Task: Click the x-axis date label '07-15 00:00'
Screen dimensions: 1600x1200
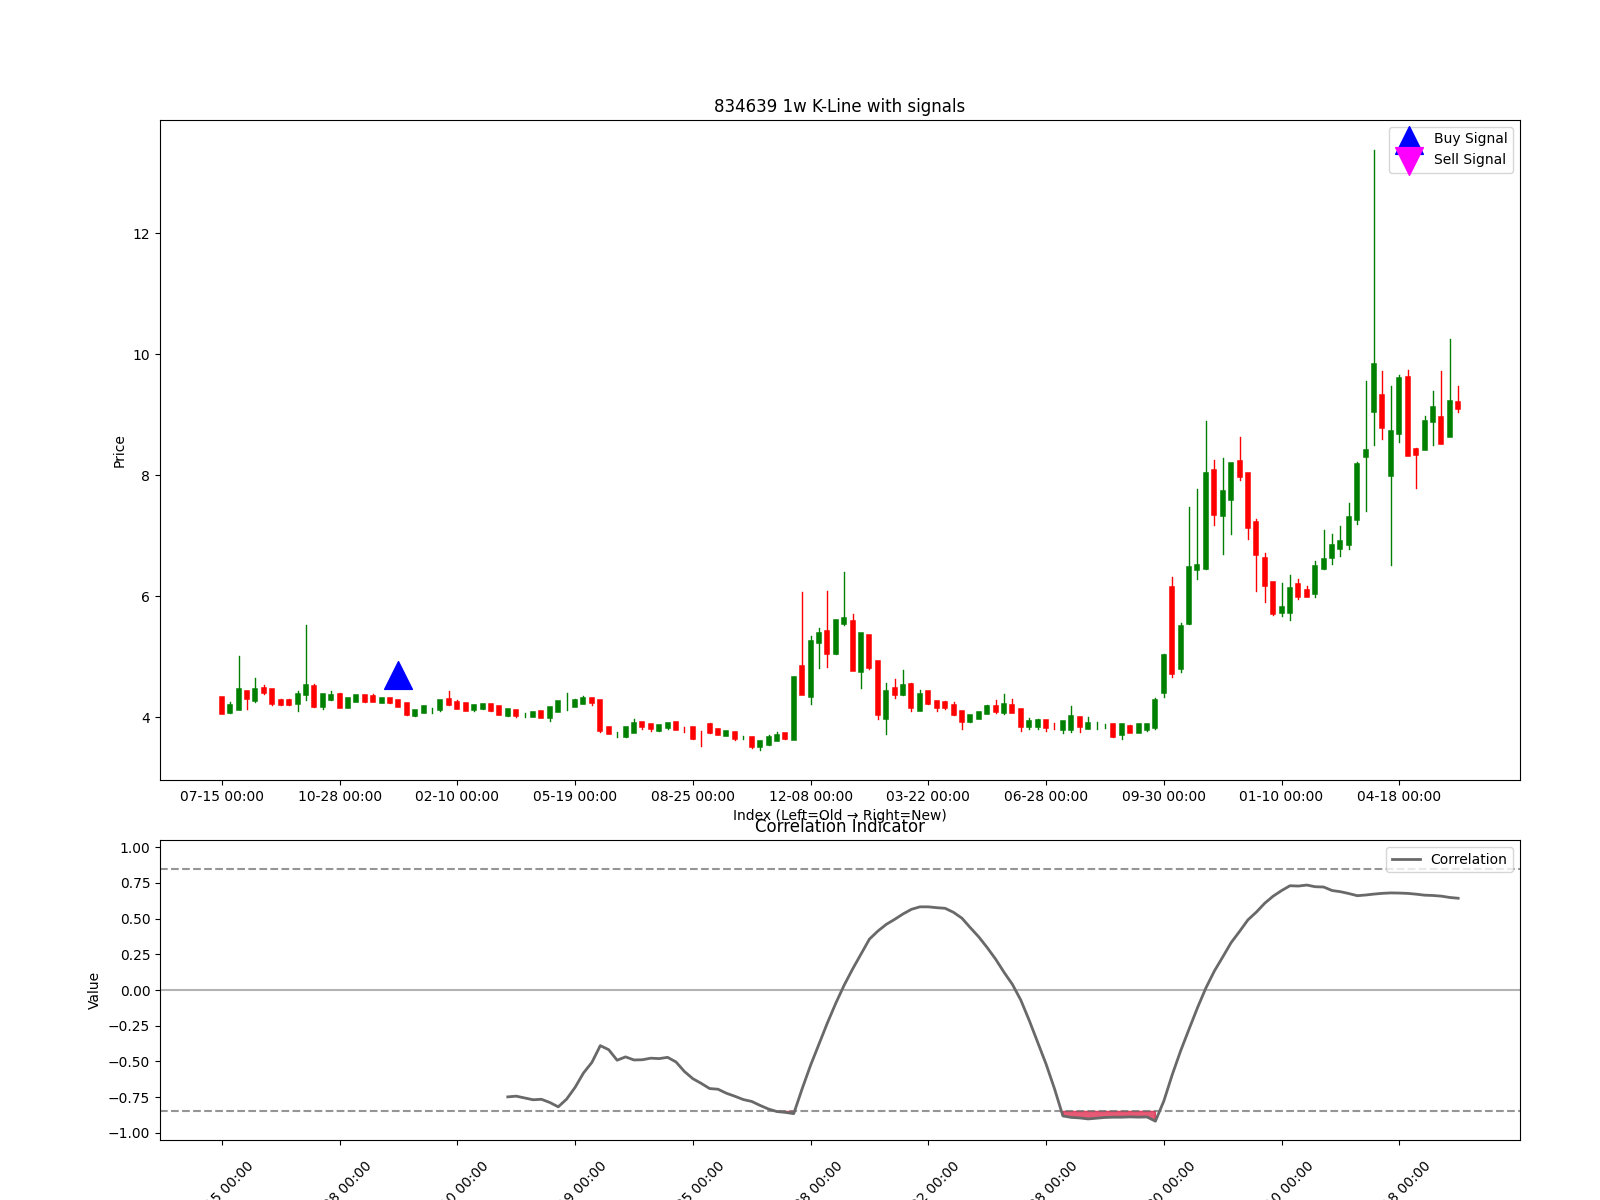Action: [x=222, y=796]
